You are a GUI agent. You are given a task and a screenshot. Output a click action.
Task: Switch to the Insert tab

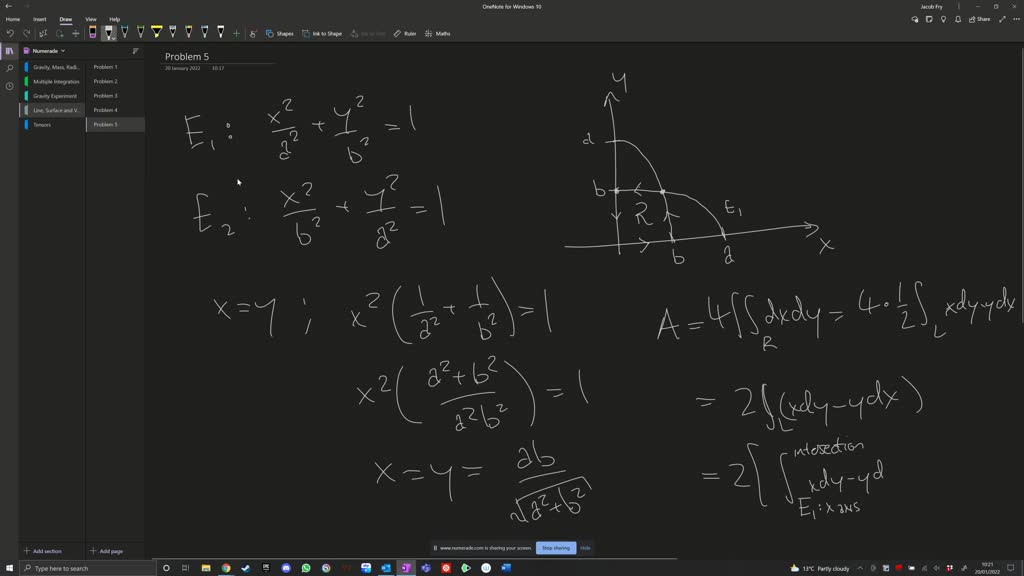pyautogui.click(x=40, y=18)
